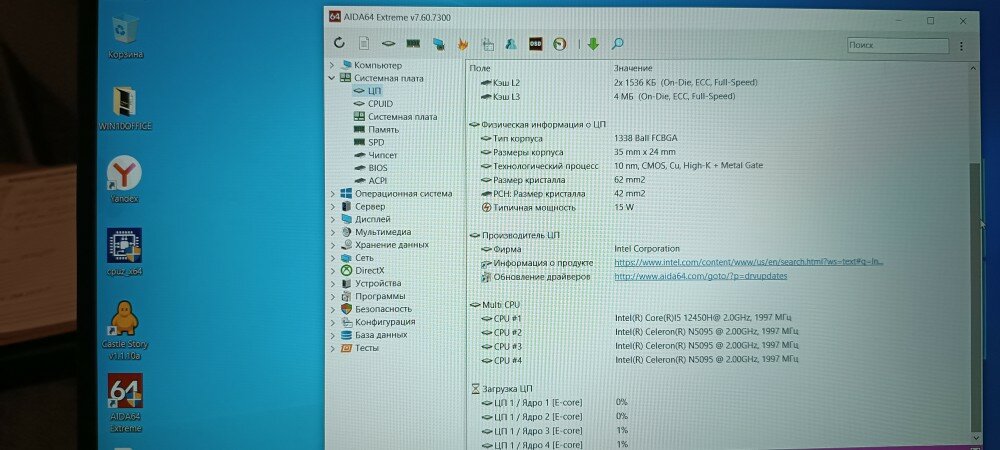Click the База данных database icon
Screen dimensions: 1000x450
point(346,335)
